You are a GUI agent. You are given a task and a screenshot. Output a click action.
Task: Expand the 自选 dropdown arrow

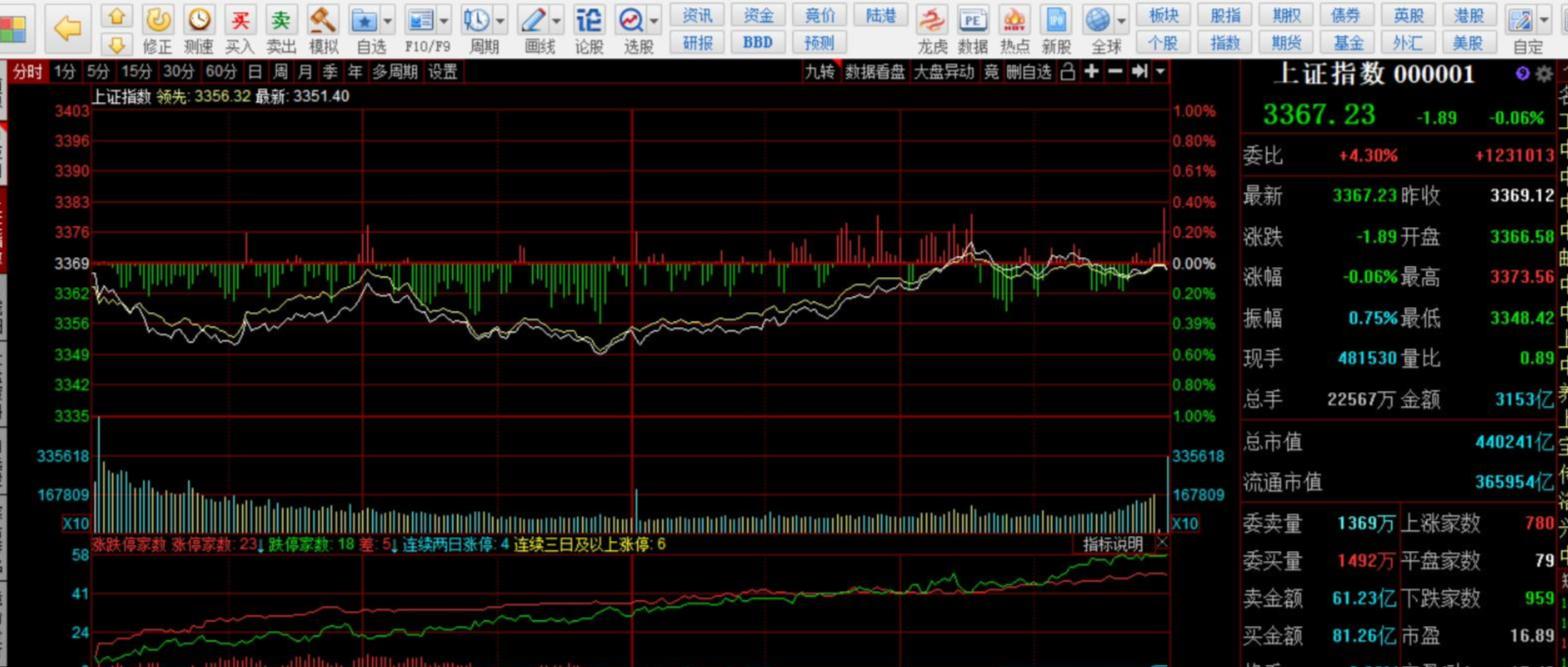388,20
